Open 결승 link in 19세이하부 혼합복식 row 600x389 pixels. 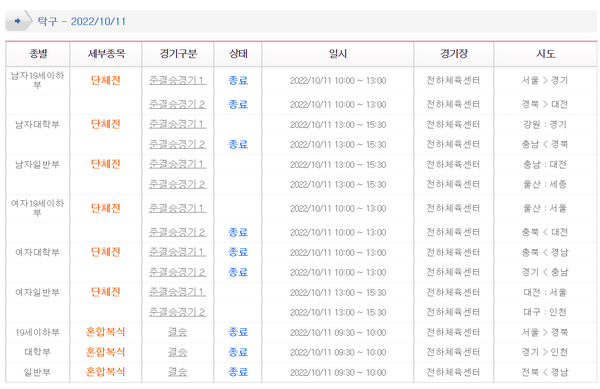coord(178,332)
